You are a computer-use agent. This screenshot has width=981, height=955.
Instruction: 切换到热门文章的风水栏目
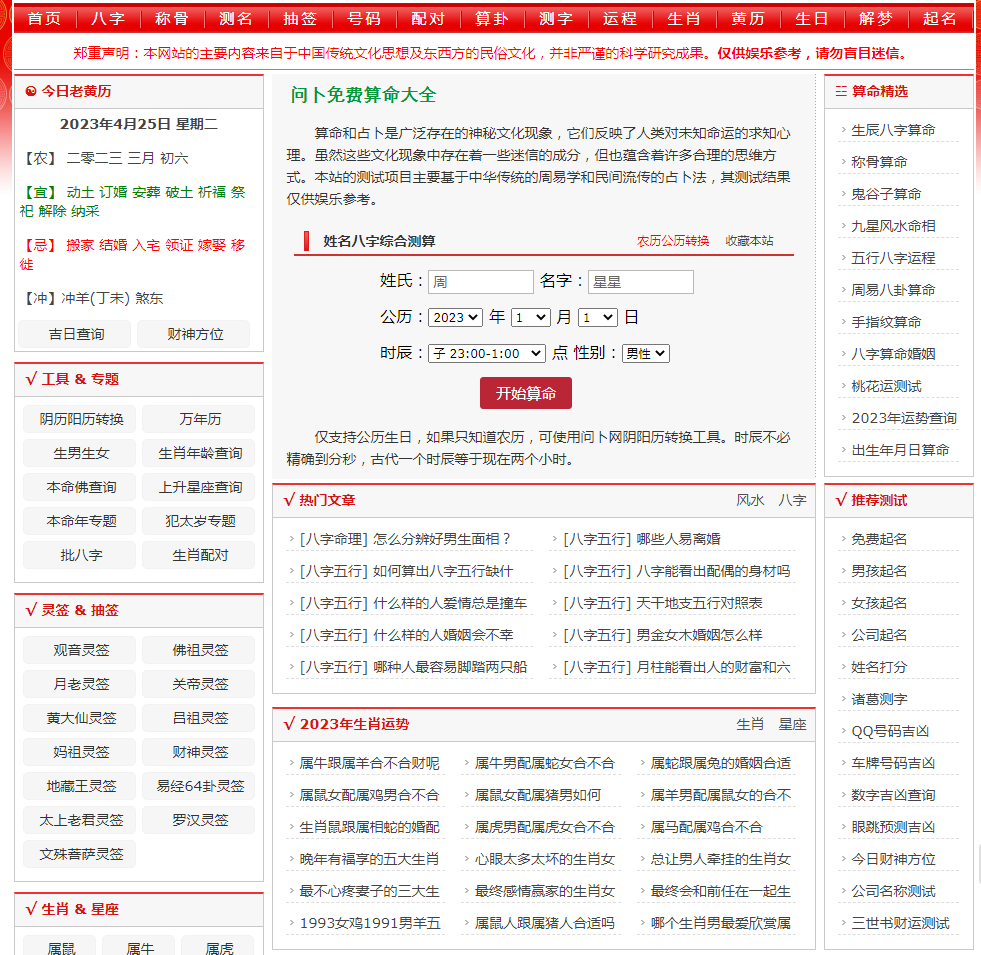[x=750, y=499]
